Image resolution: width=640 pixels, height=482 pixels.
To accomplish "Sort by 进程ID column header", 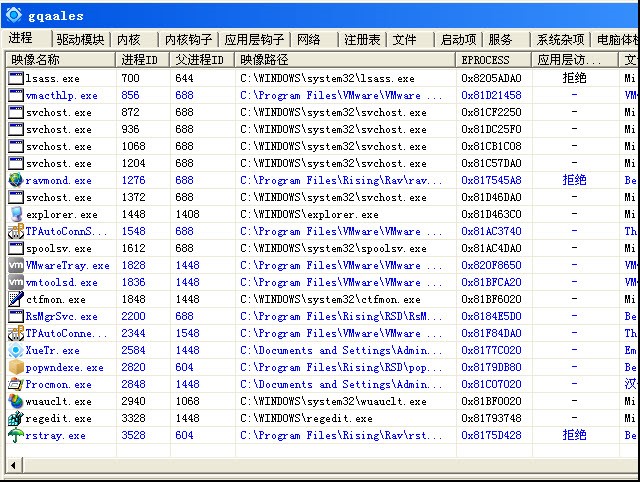I will coord(142,60).
